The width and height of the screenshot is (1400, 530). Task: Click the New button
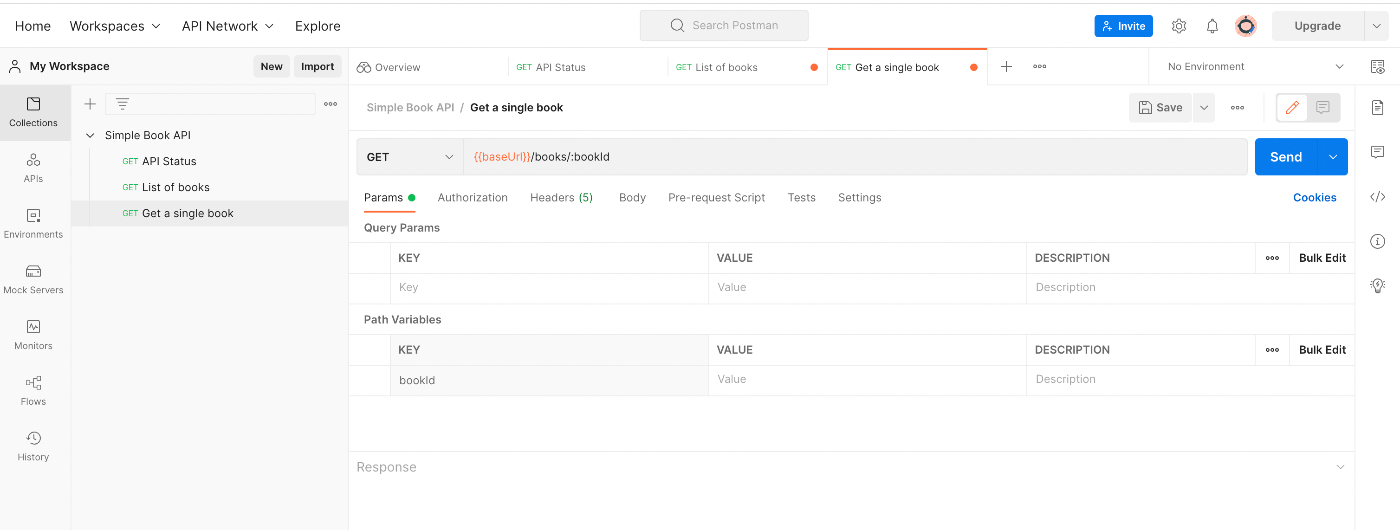pyautogui.click(x=272, y=66)
